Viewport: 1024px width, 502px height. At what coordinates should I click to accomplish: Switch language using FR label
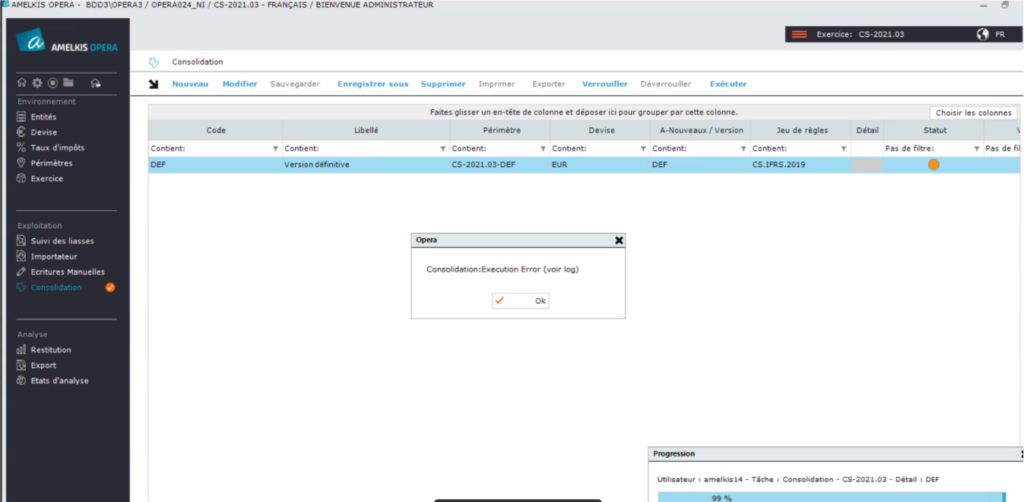[1000, 35]
